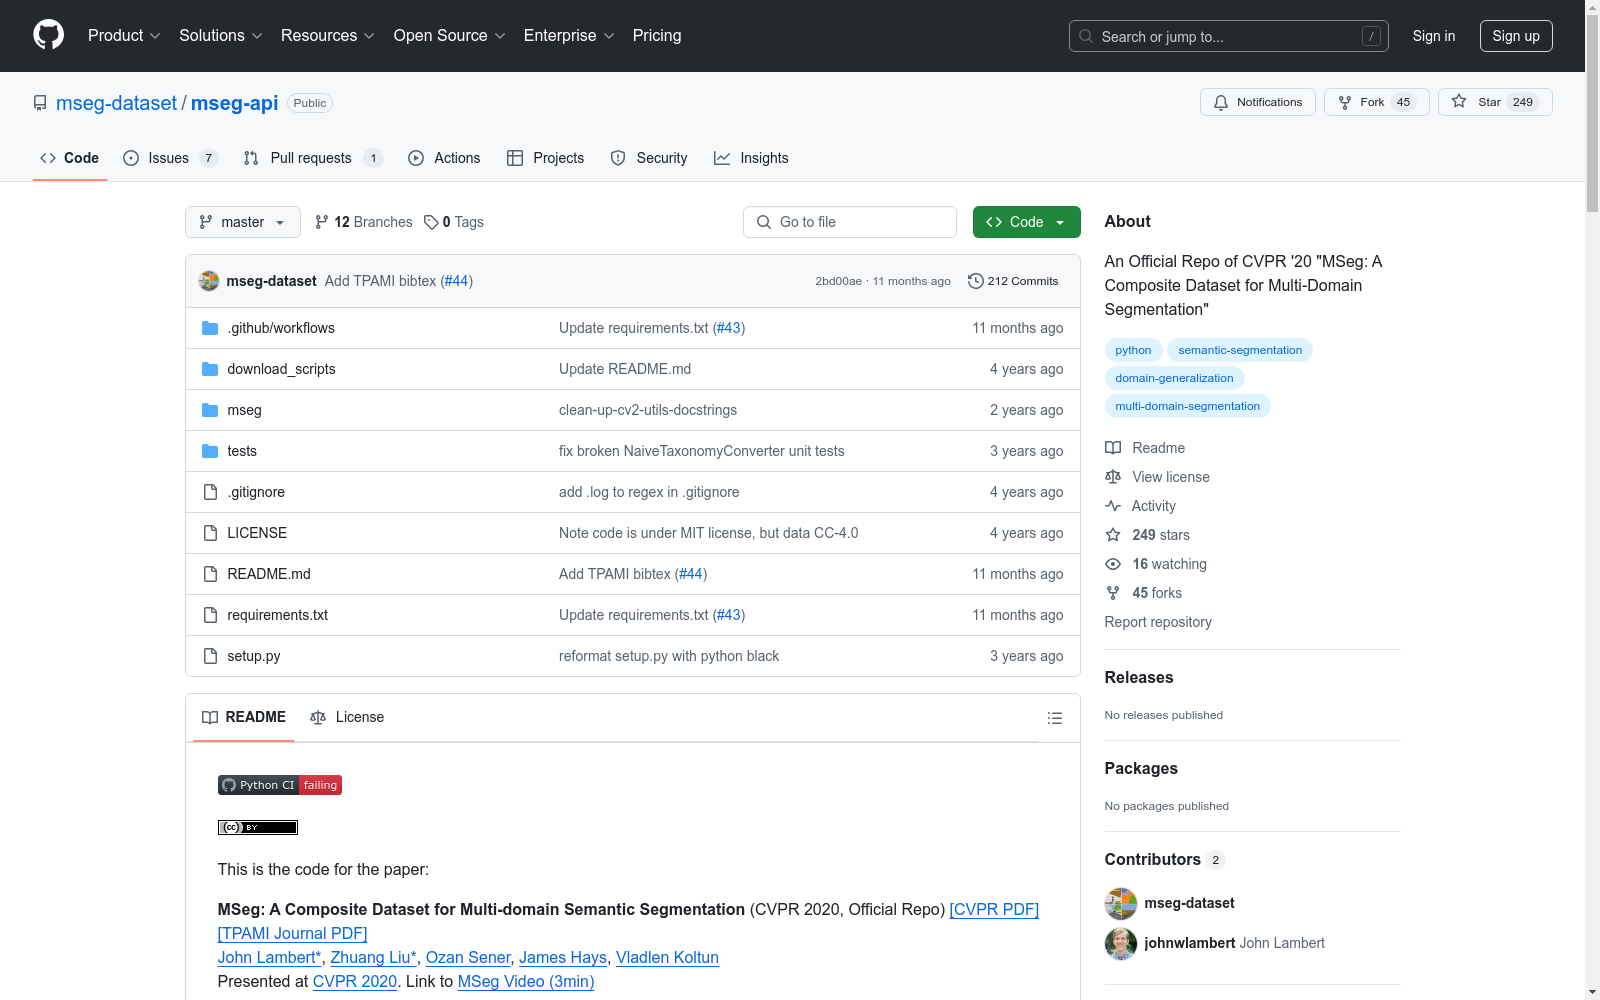Viewport: 1600px width, 1000px height.
Task: Click the commit history clock icon
Action: (976, 281)
